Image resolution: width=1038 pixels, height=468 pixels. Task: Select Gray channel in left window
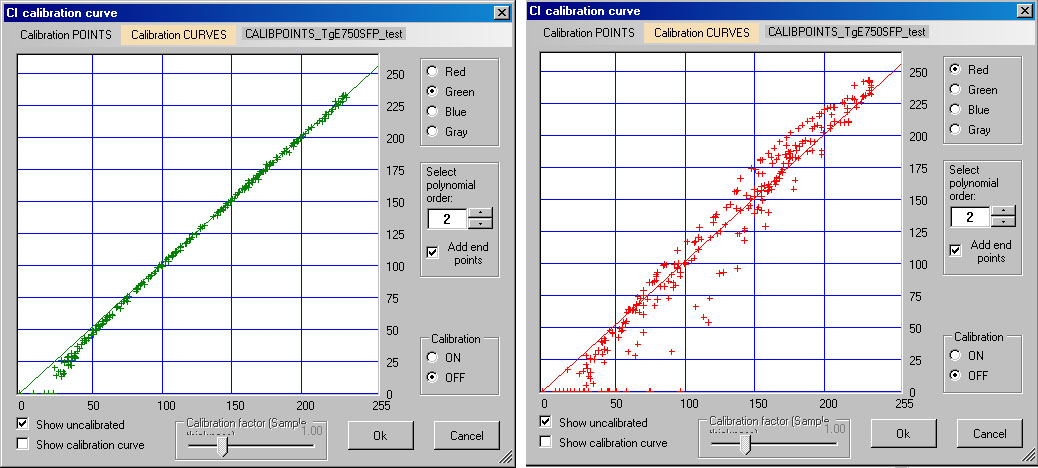coord(433,132)
